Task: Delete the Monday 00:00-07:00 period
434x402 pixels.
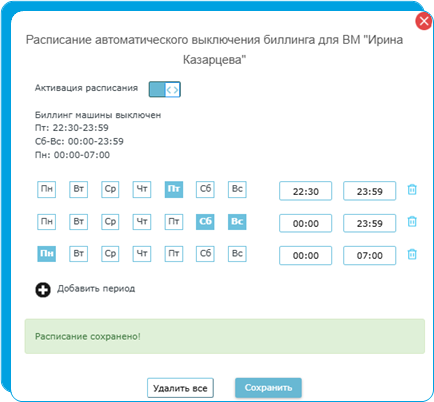Action: tap(412, 254)
